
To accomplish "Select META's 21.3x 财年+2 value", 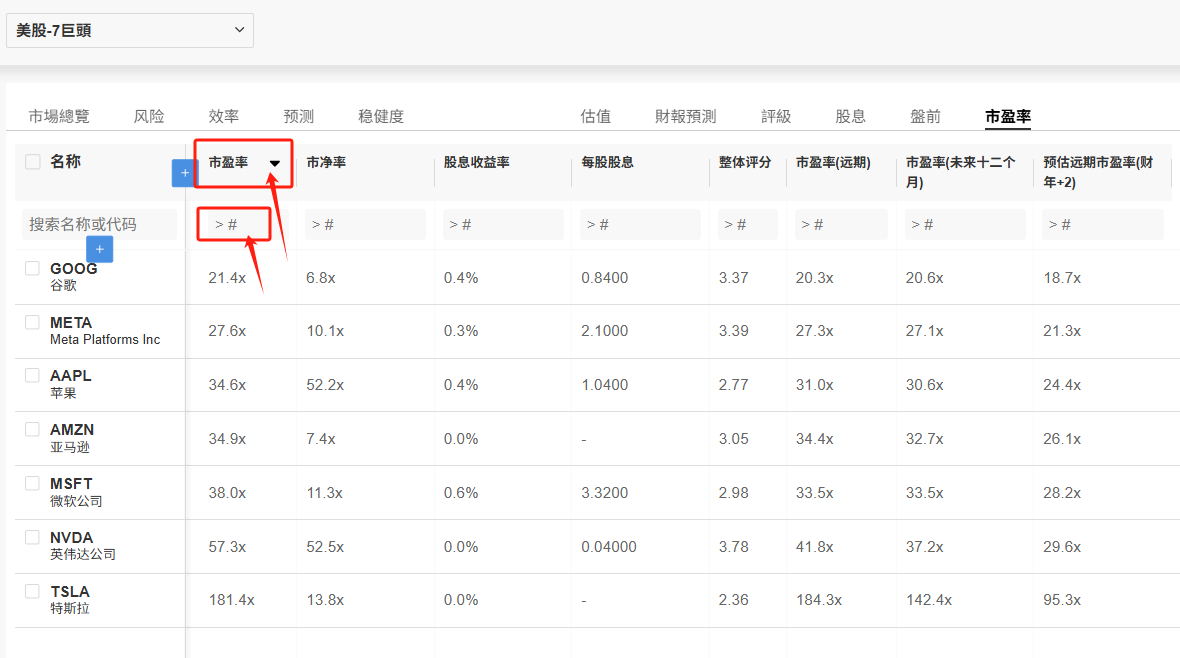I will point(1062,331).
